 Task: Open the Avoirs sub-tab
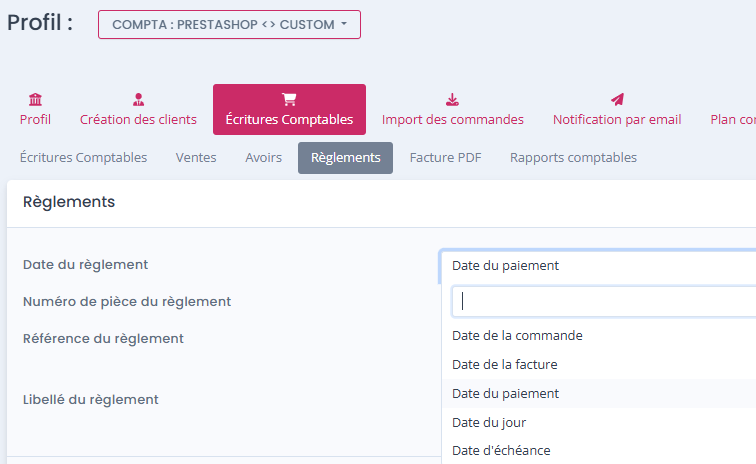[x=263, y=158]
